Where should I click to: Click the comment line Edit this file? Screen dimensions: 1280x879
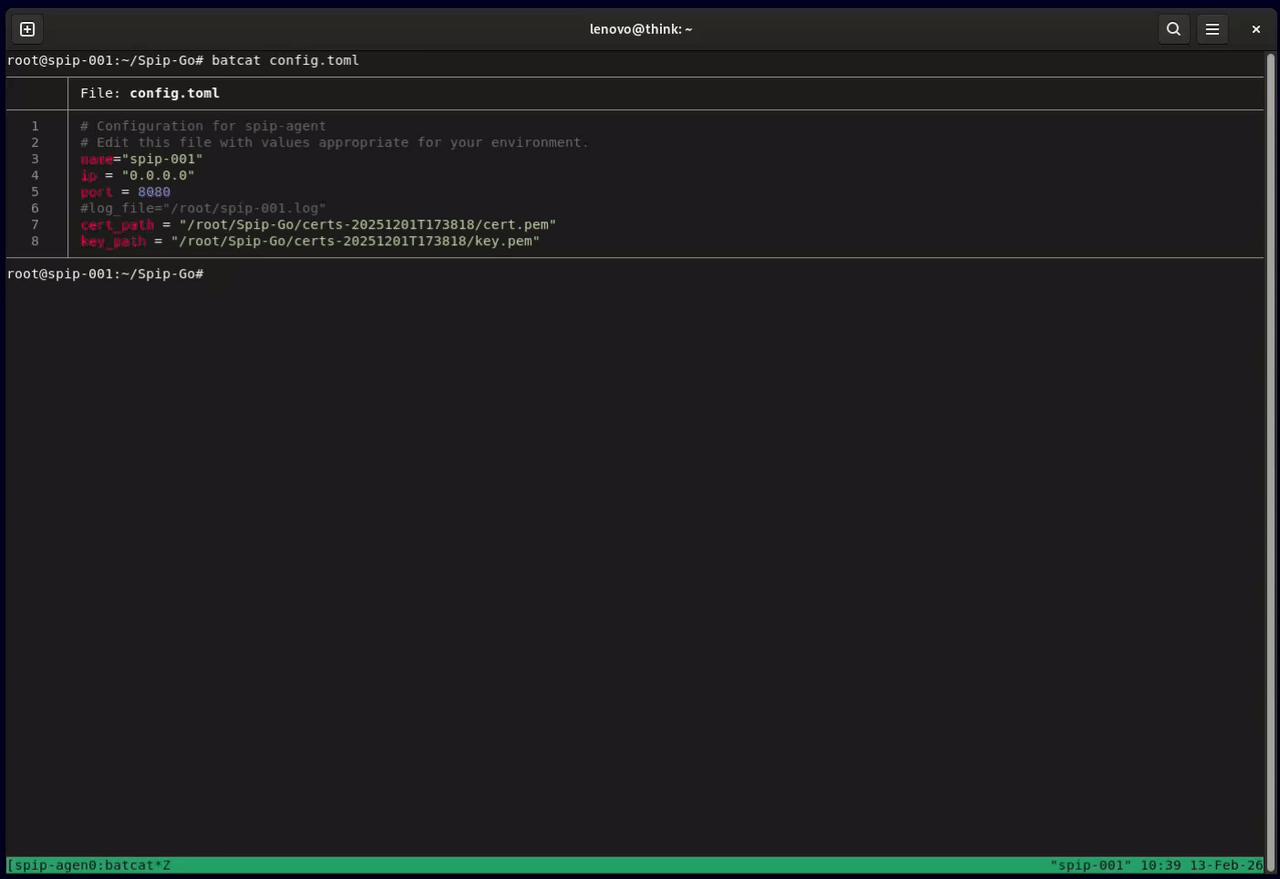pyautogui.click(x=335, y=142)
